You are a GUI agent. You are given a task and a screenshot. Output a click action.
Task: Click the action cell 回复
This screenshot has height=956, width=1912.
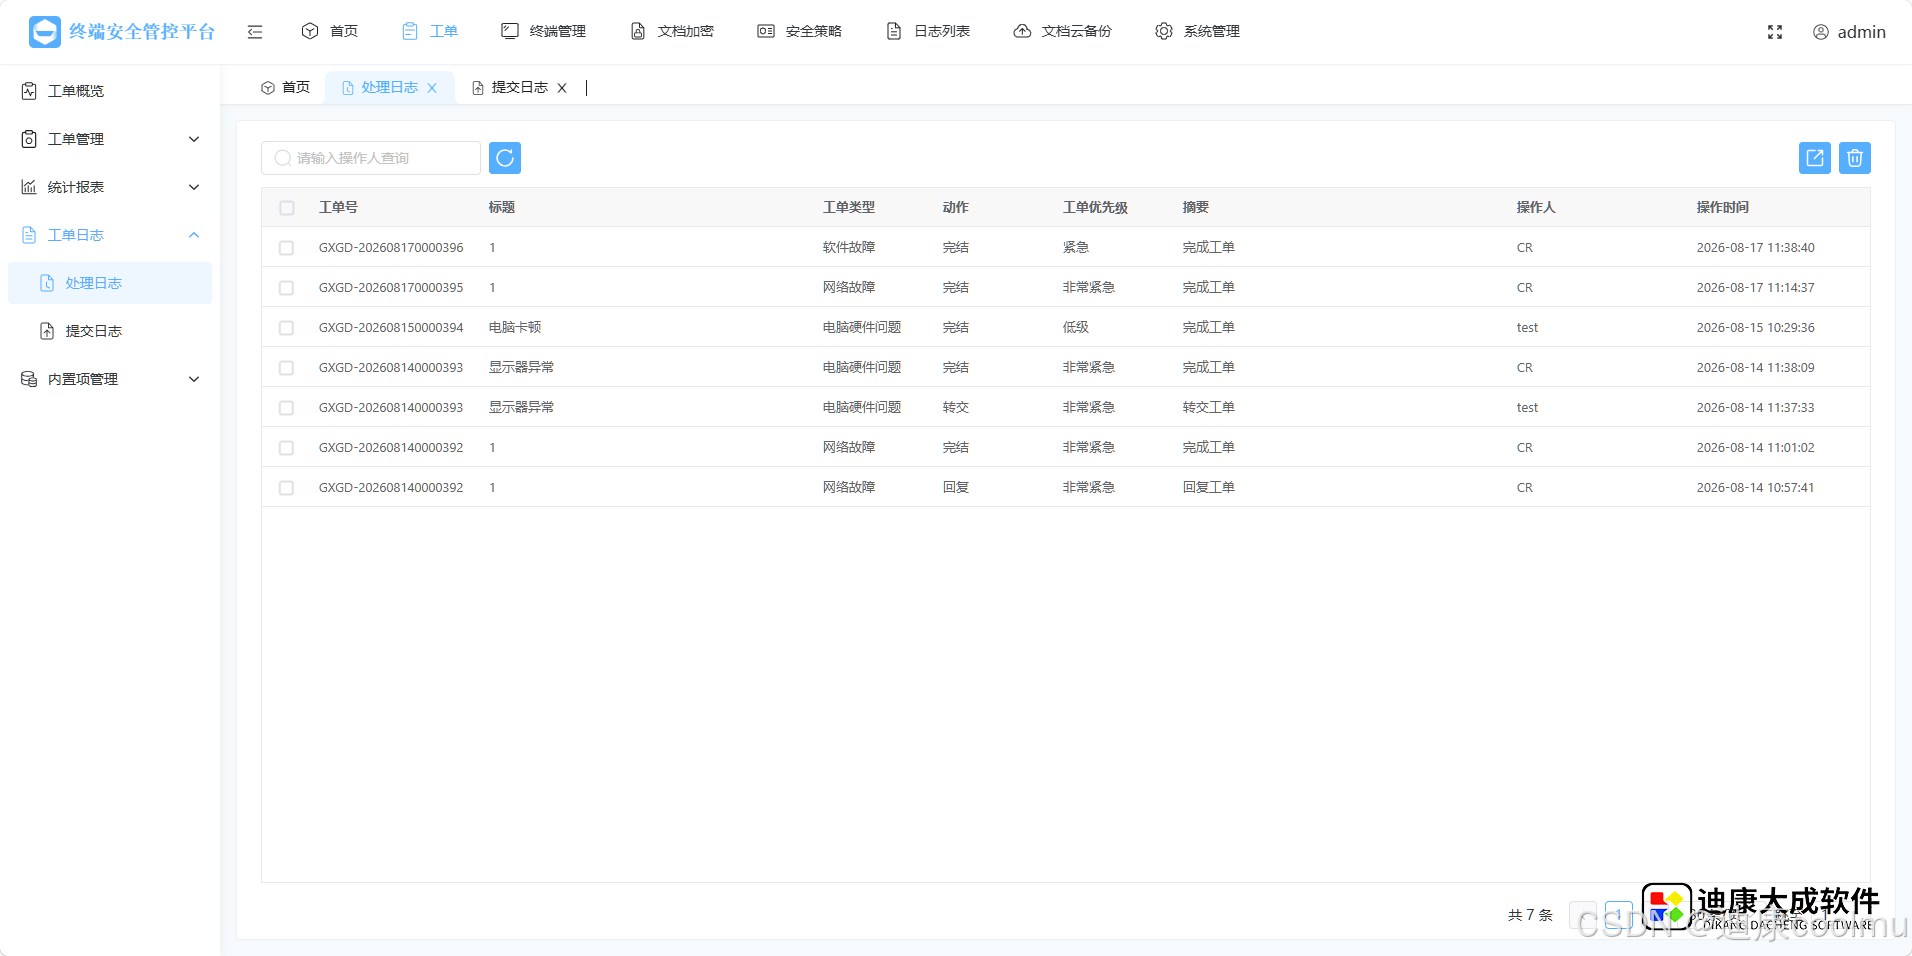pos(956,487)
